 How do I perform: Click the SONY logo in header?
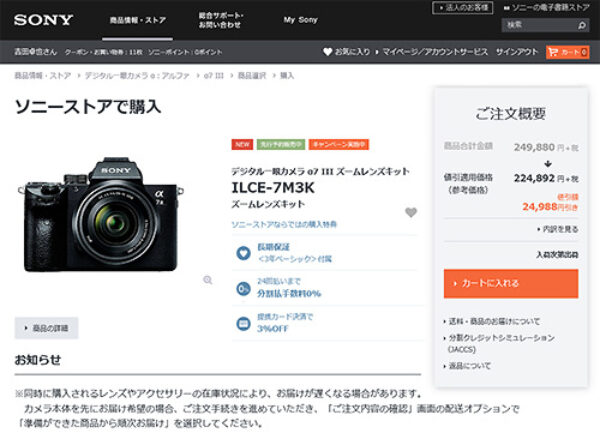tap(43, 20)
